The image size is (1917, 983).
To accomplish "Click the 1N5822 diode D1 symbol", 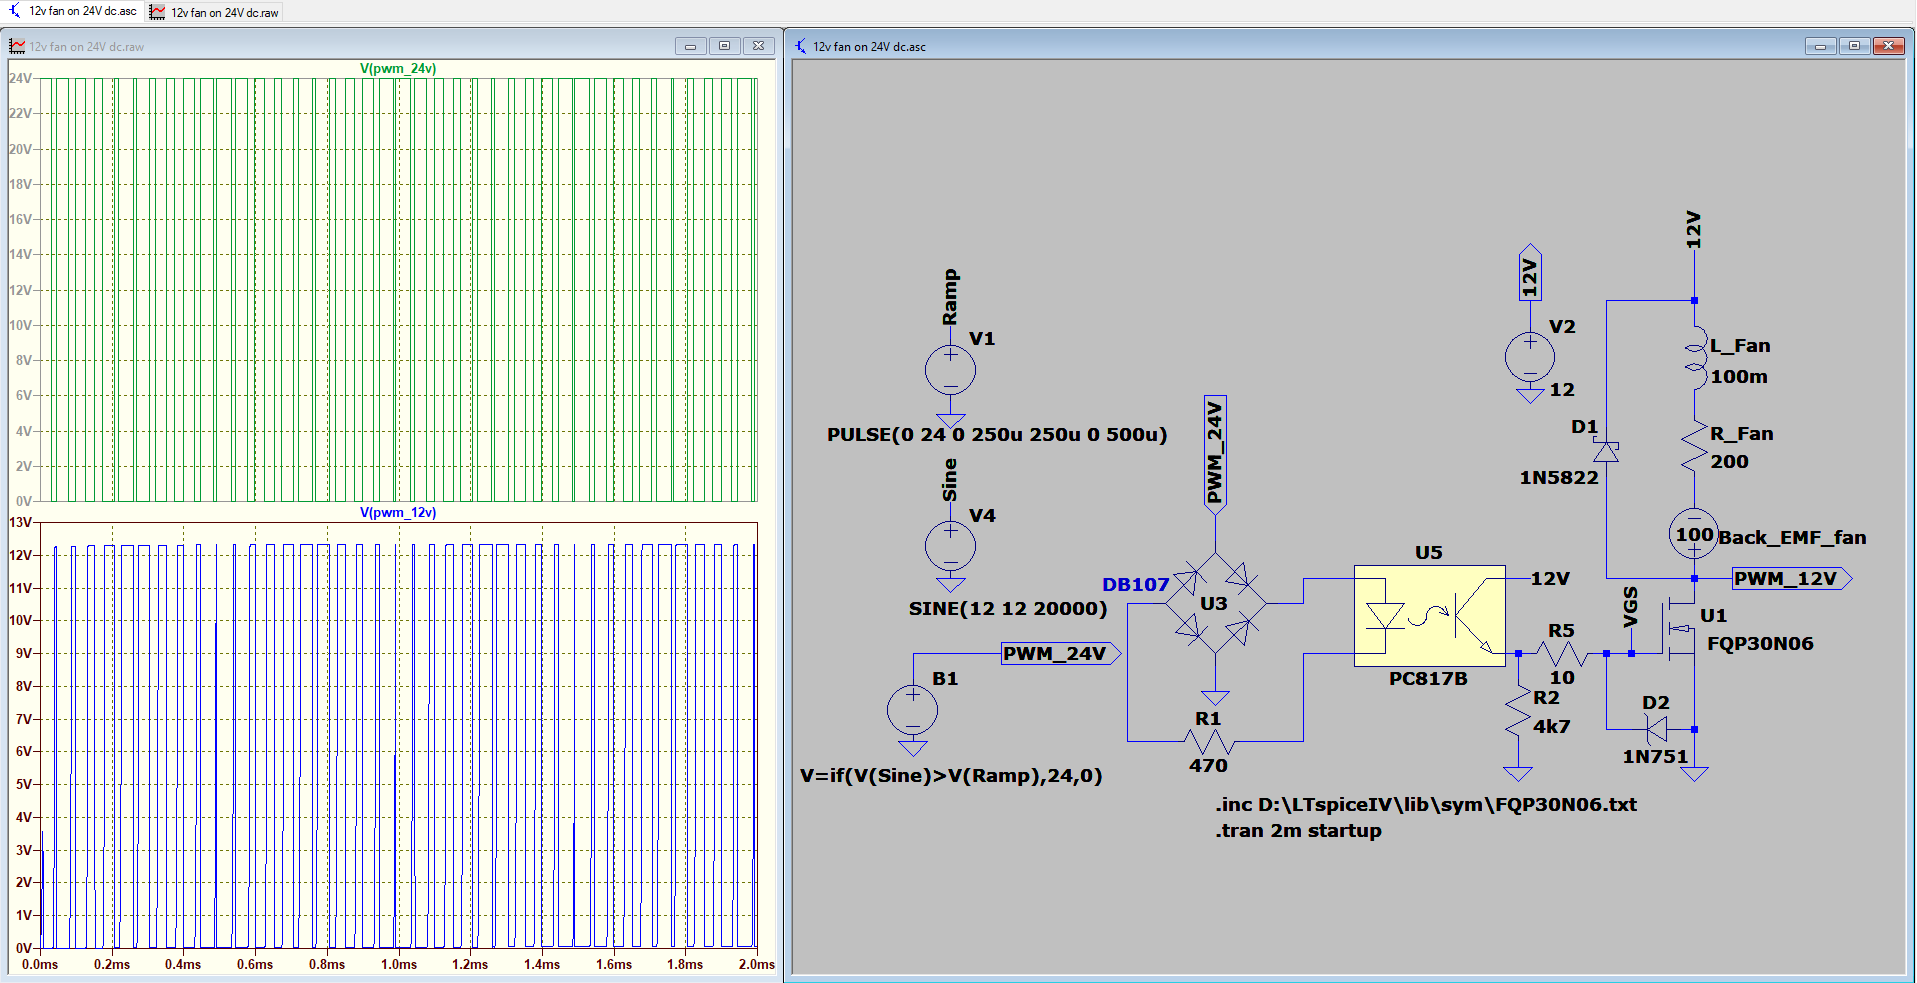I will pyautogui.click(x=1606, y=452).
